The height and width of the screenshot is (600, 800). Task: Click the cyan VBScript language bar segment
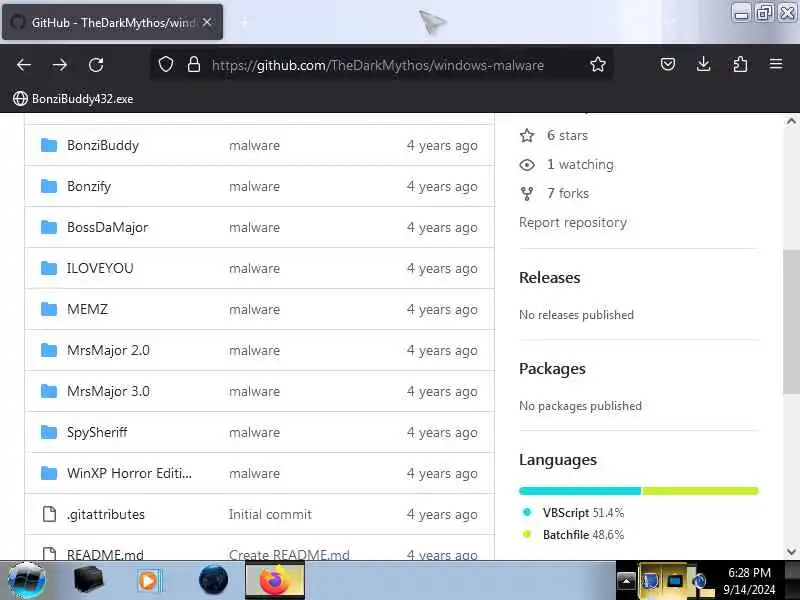click(580, 491)
